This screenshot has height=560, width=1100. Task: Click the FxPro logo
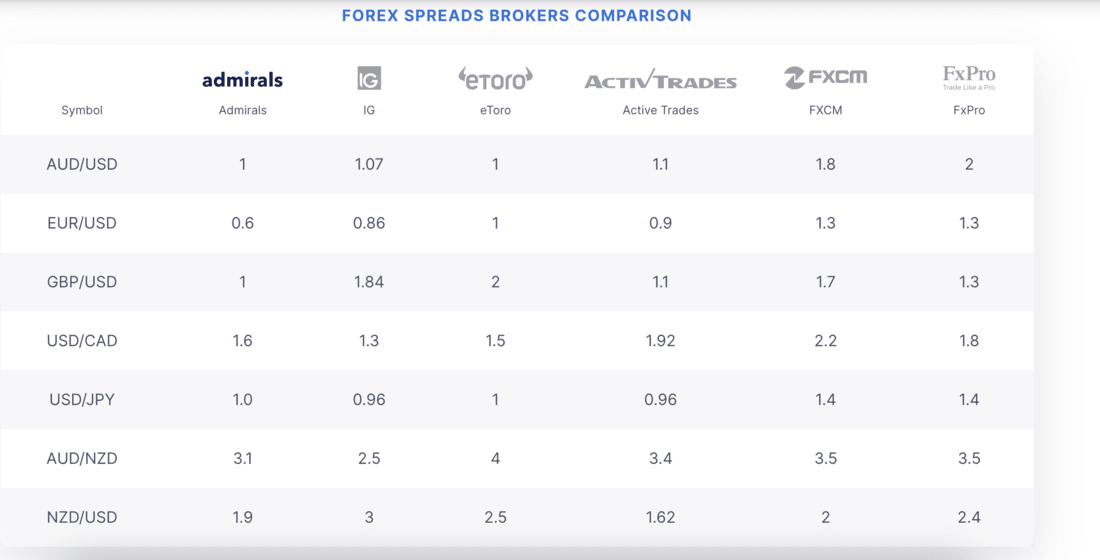pos(969,77)
